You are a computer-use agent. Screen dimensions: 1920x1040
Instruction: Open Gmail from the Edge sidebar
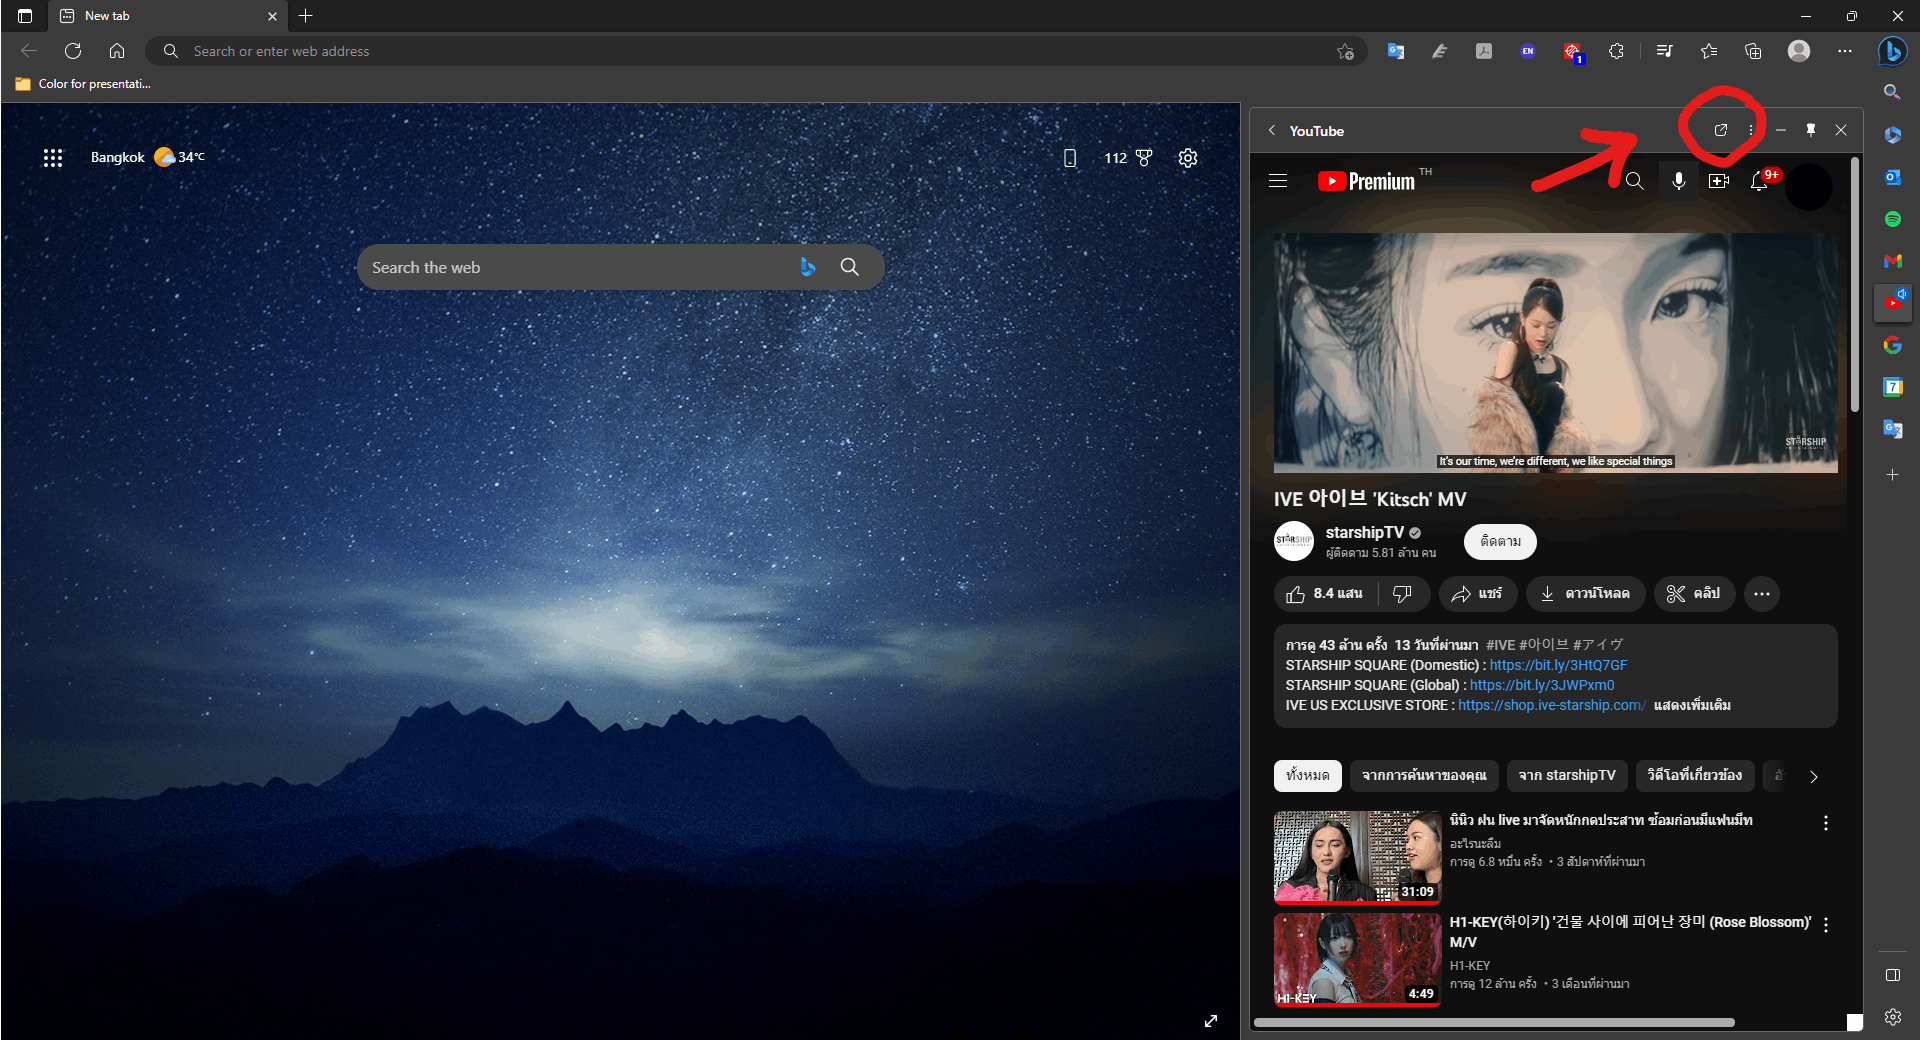click(1891, 261)
